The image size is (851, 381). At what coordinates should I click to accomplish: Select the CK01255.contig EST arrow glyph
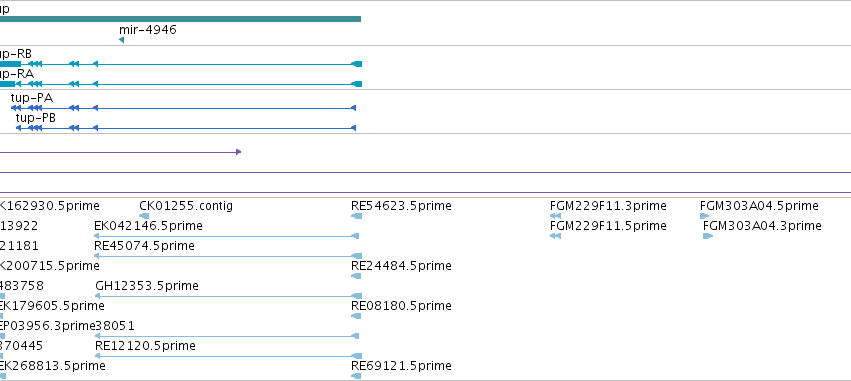click(144, 216)
